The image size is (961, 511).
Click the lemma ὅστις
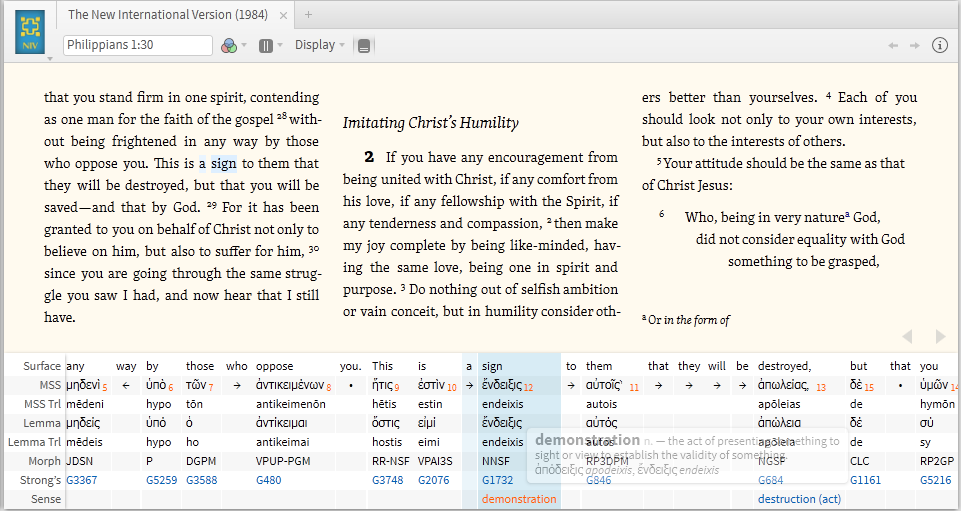point(385,423)
